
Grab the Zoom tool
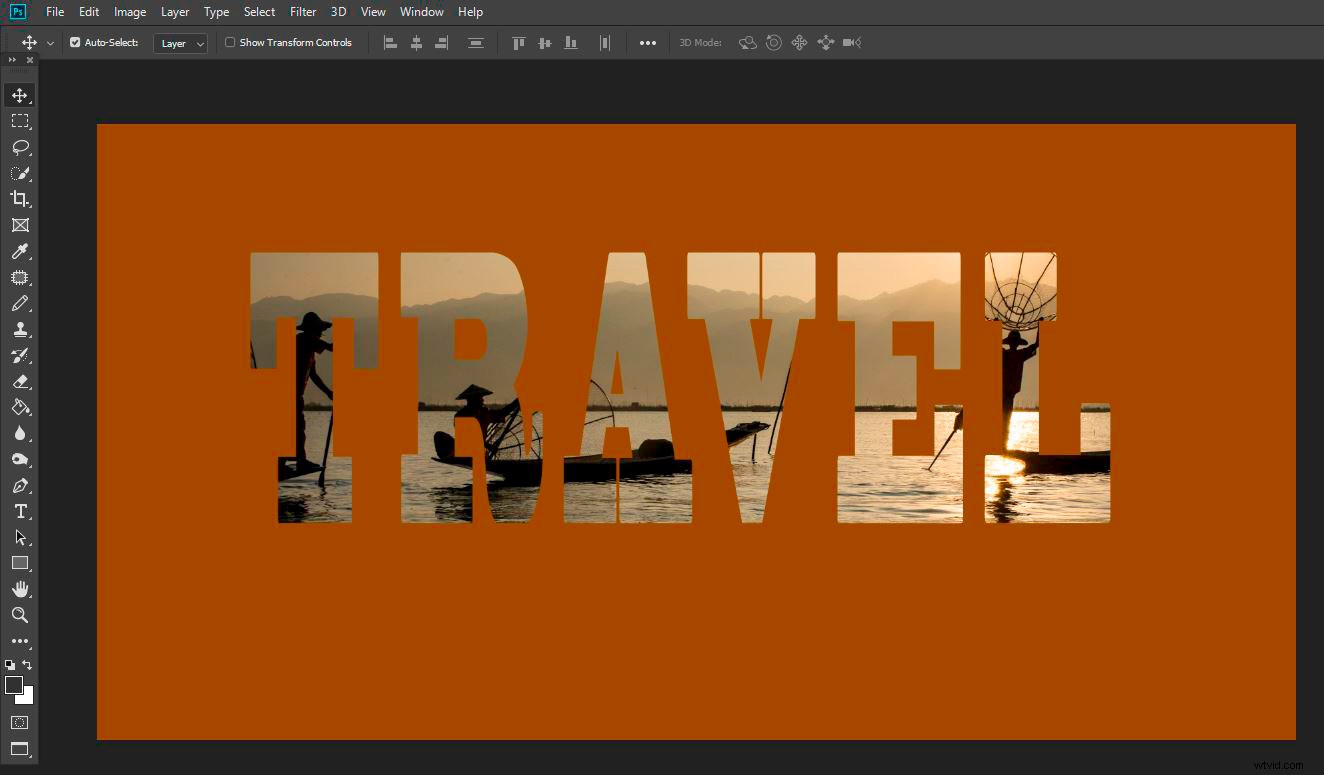pyautogui.click(x=20, y=615)
